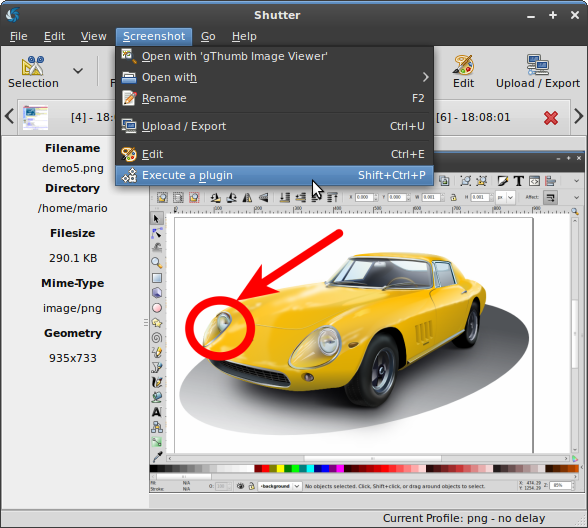Select the magnifier zoom tool in screenshot

click(157, 262)
